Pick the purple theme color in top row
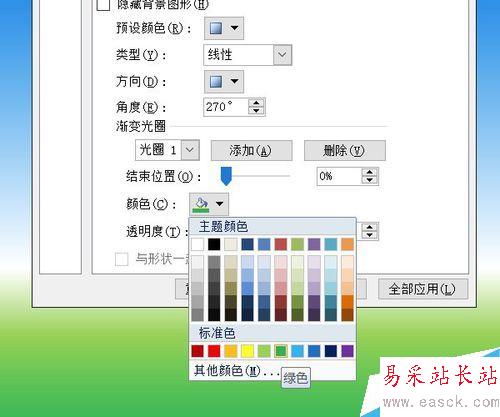 [314, 244]
